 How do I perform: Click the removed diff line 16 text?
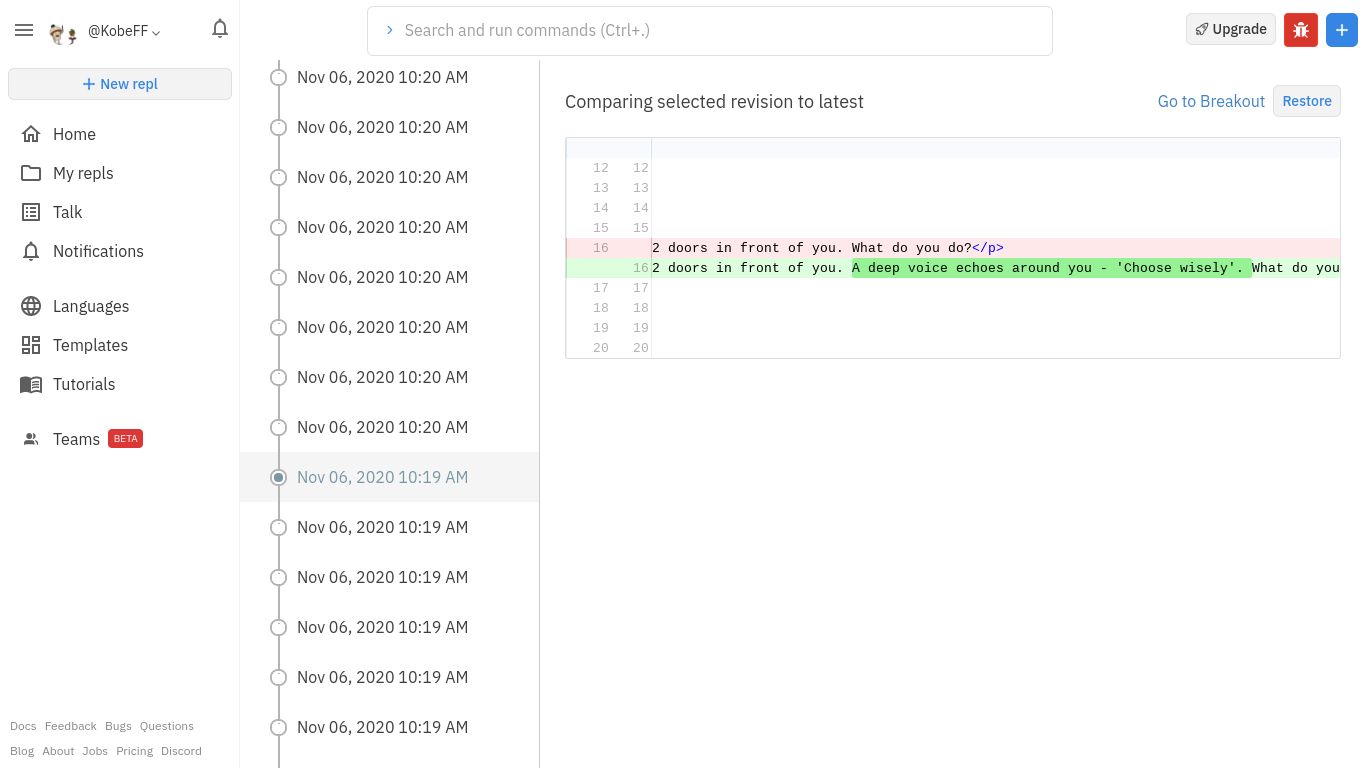(x=828, y=248)
